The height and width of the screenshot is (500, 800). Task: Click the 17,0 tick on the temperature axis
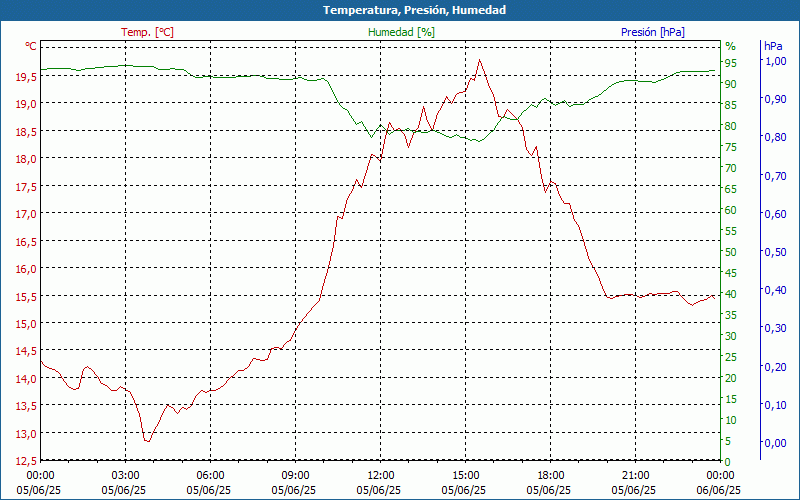pos(26,214)
